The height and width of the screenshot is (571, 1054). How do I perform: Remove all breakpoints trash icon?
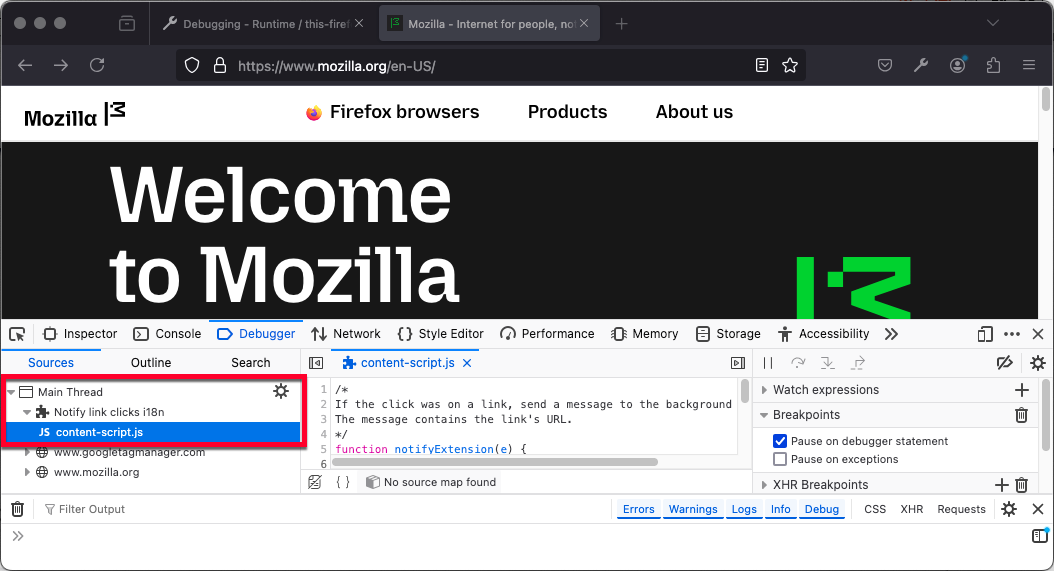[x=1021, y=415]
